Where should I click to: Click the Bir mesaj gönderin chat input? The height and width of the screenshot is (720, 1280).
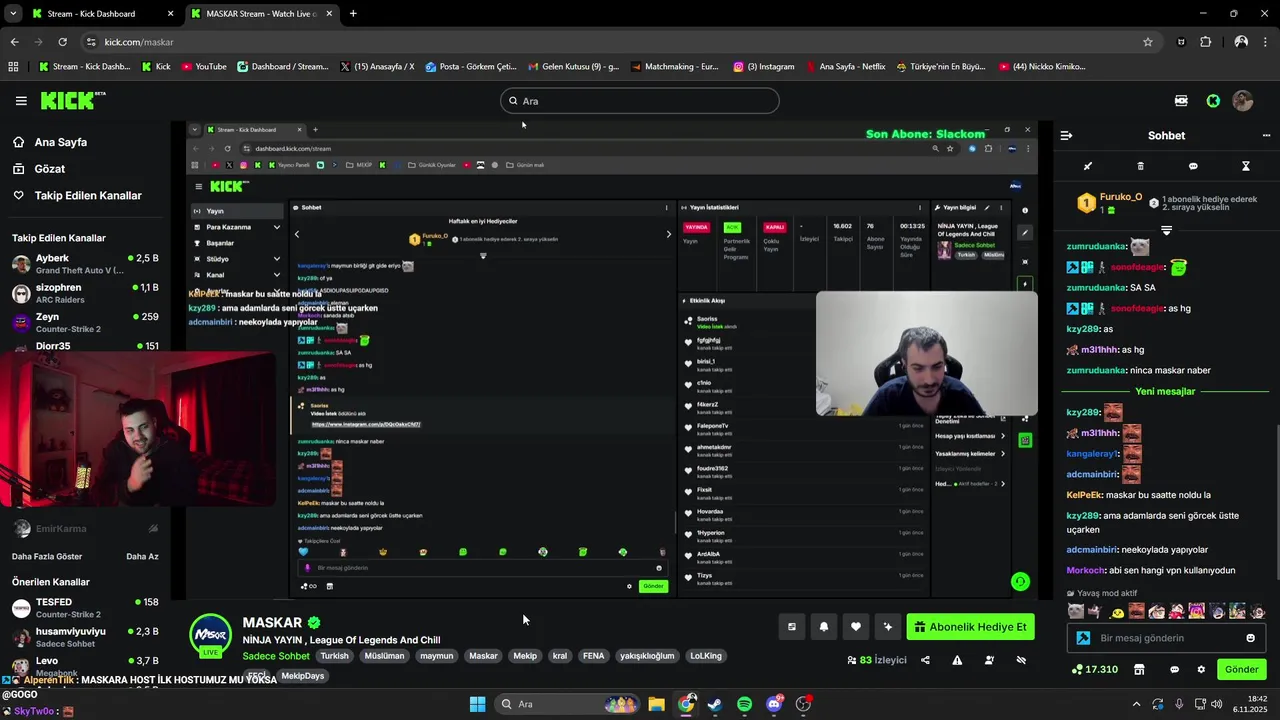1165,638
